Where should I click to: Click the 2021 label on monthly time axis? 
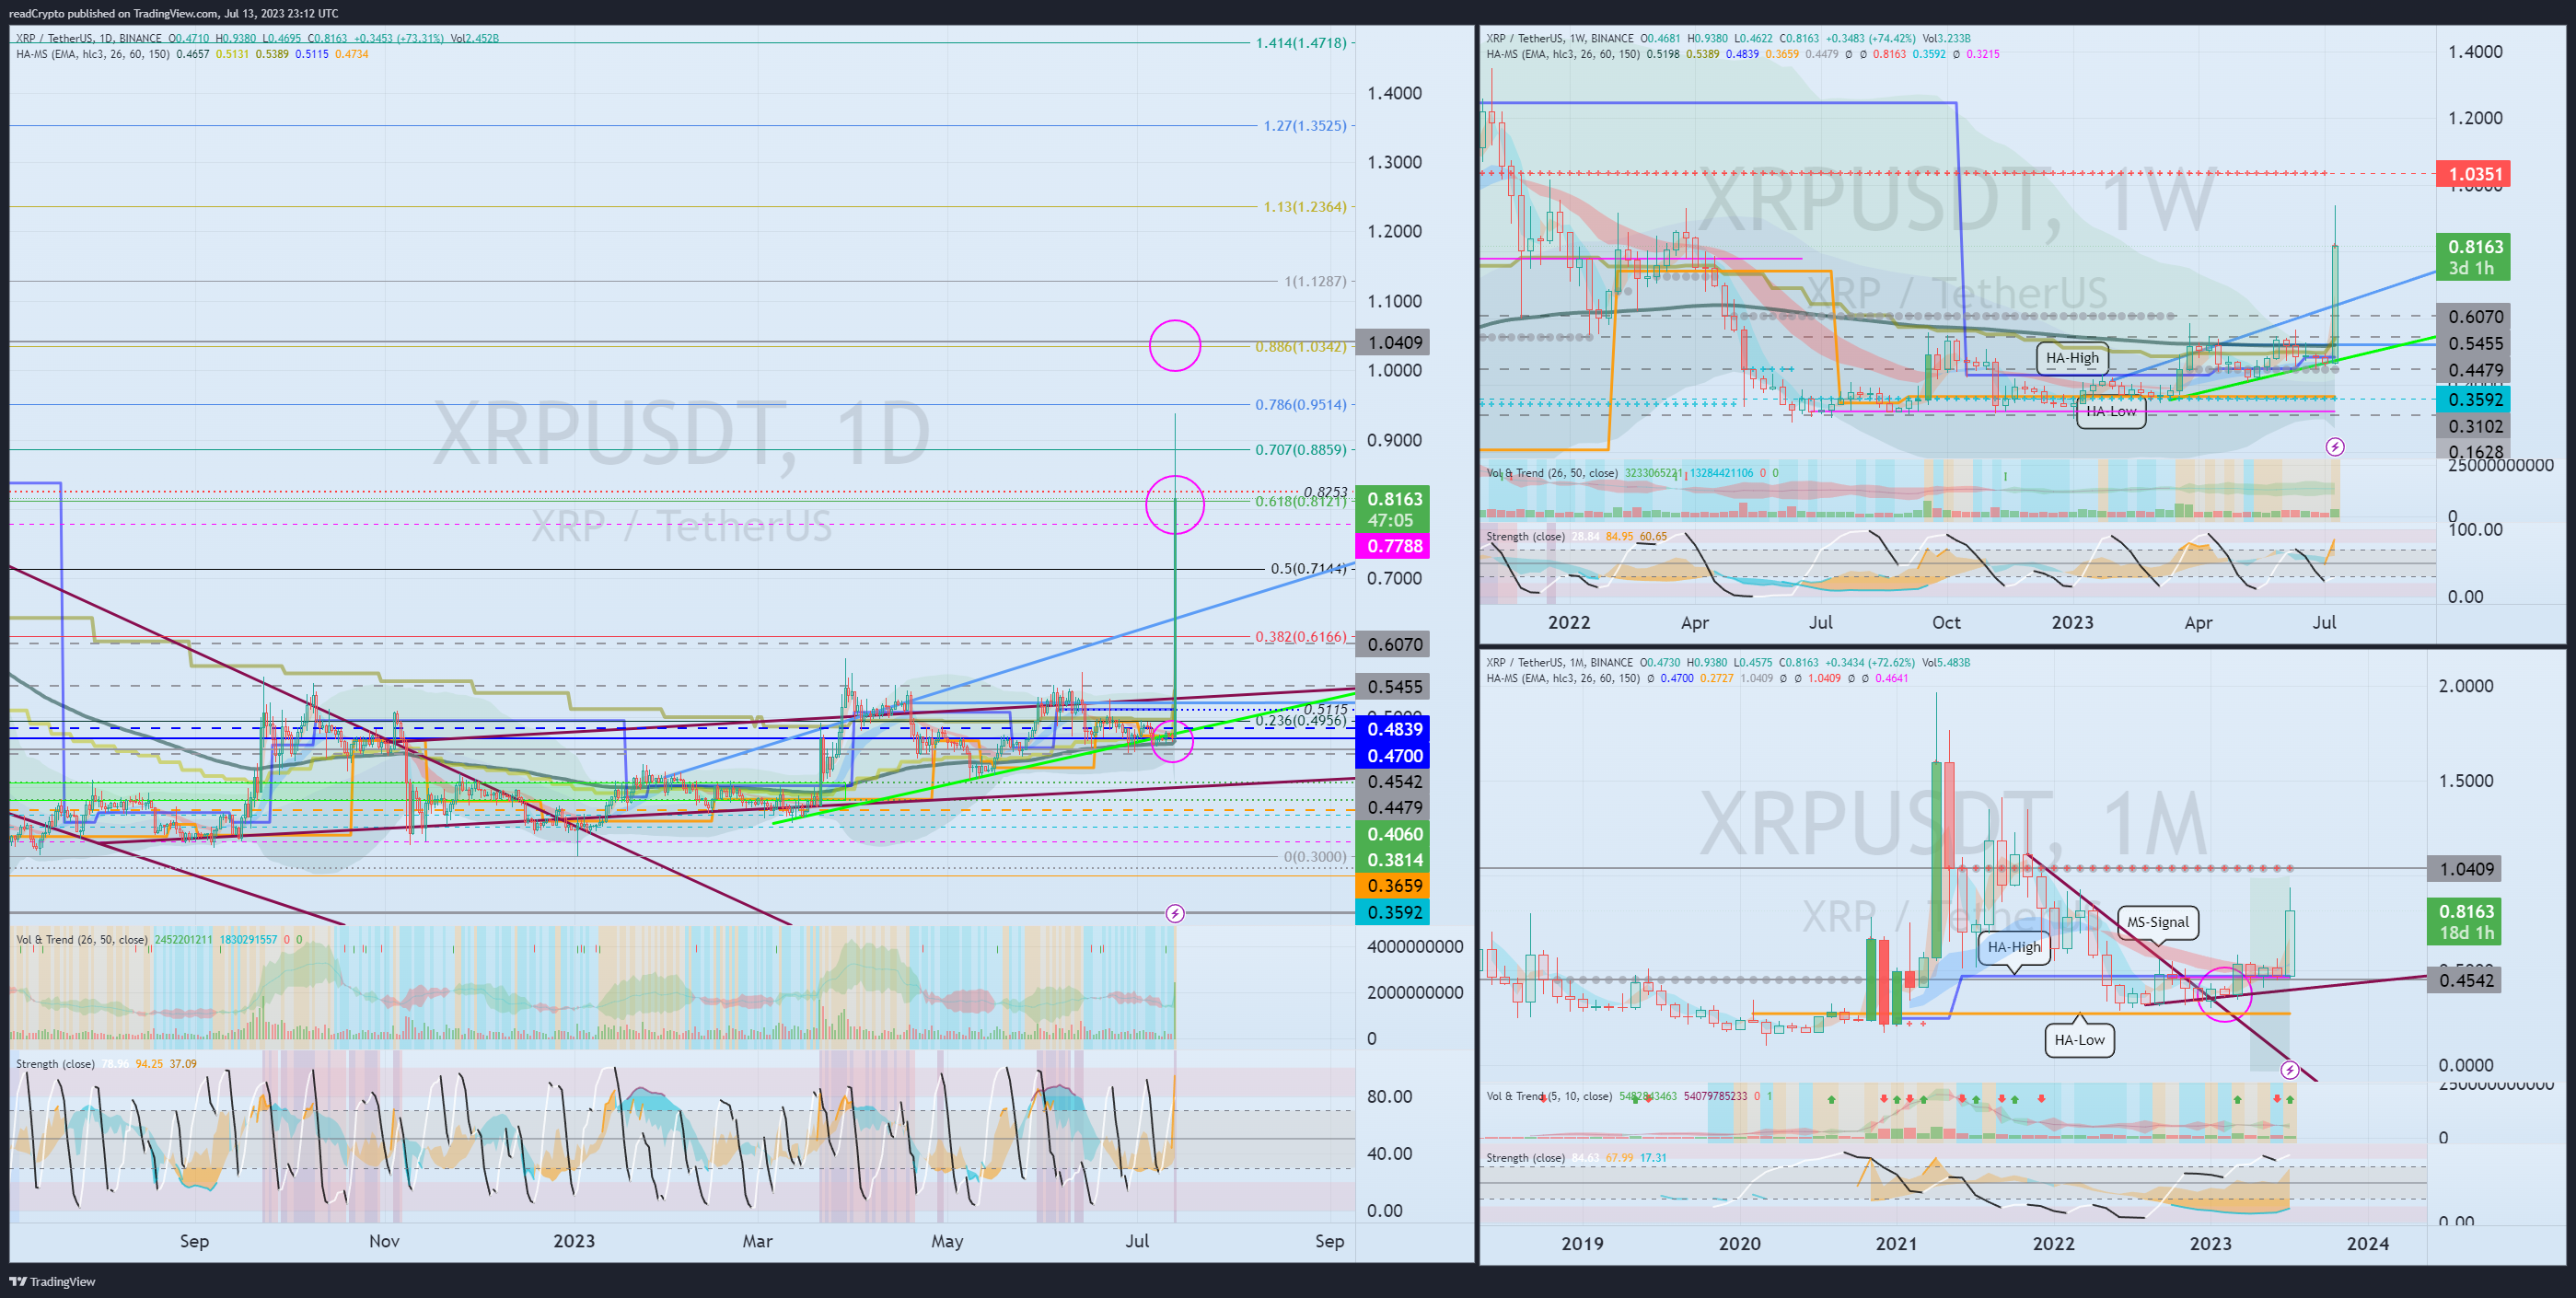pos(1896,1244)
